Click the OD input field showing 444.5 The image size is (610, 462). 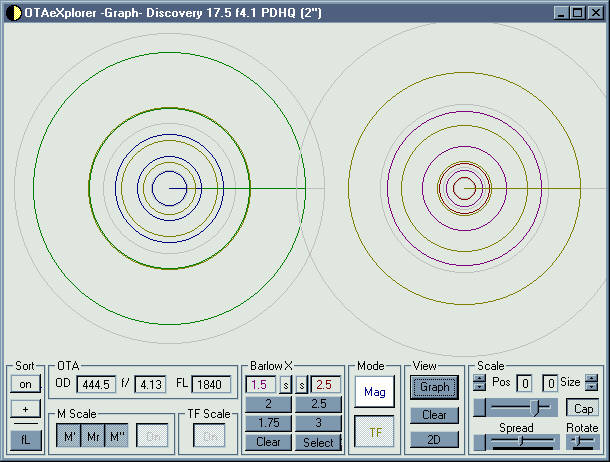(x=96, y=385)
